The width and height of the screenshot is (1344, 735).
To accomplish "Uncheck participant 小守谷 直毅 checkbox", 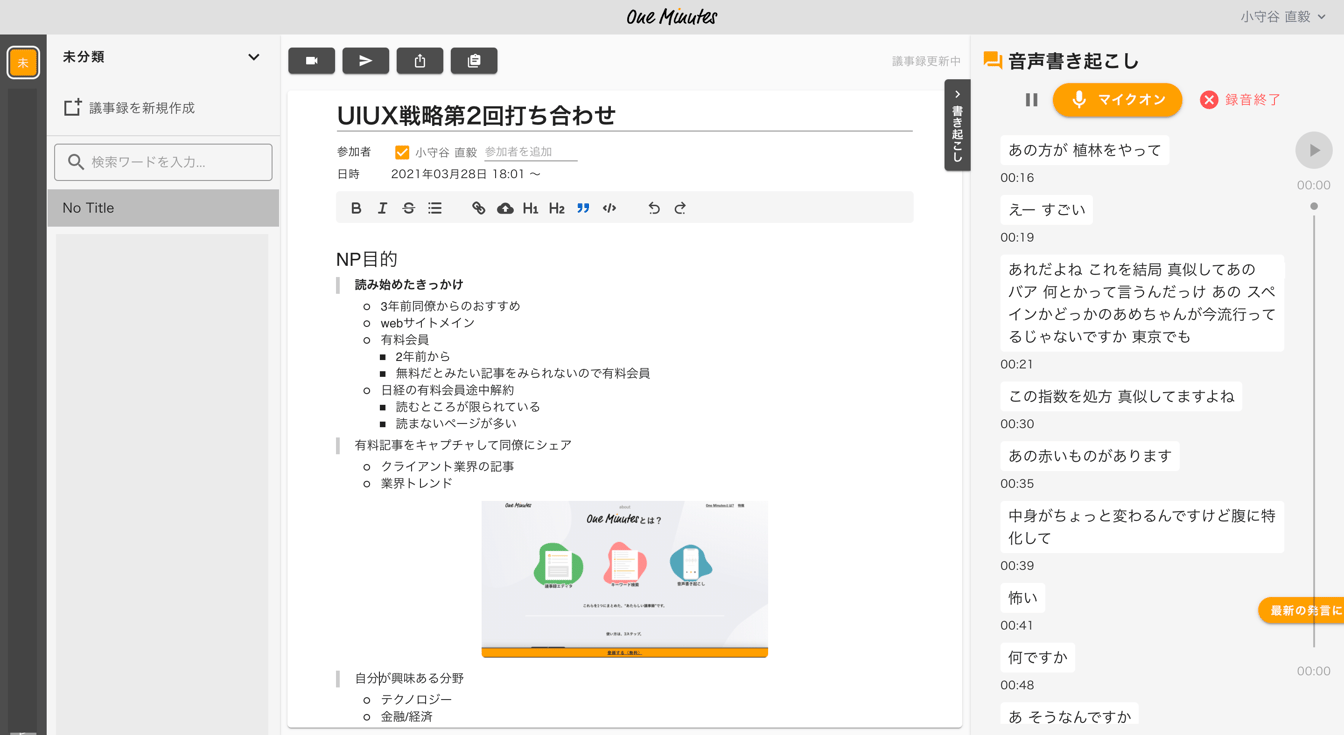I will click(x=402, y=153).
